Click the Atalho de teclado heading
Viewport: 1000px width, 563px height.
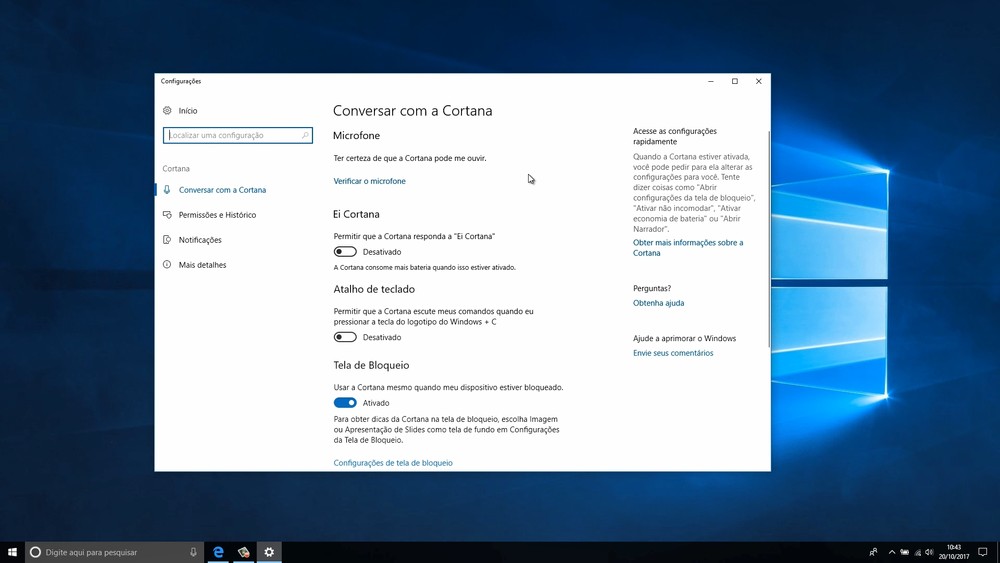coord(374,289)
